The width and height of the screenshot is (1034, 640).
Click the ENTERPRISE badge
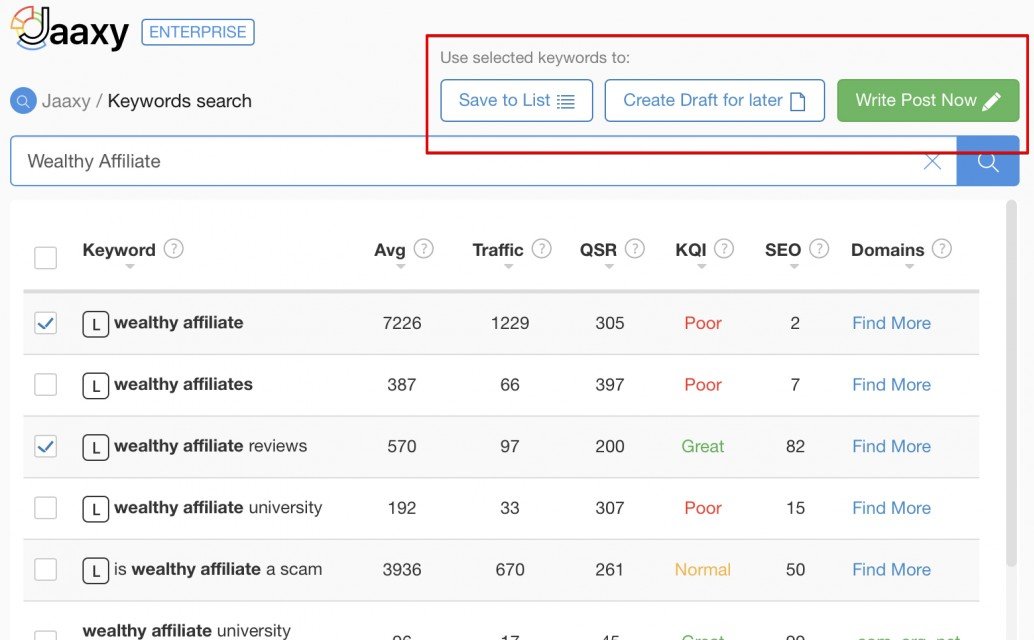[x=198, y=32]
